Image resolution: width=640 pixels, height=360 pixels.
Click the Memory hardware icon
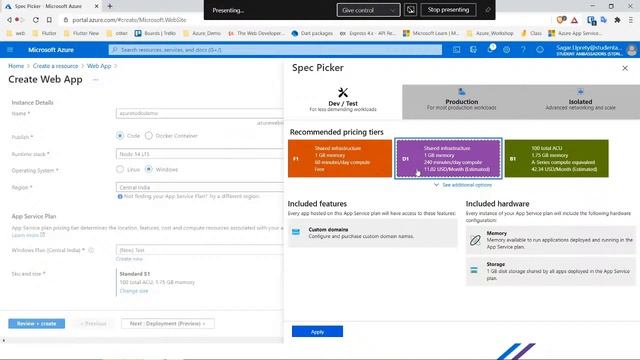tap(475, 240)
